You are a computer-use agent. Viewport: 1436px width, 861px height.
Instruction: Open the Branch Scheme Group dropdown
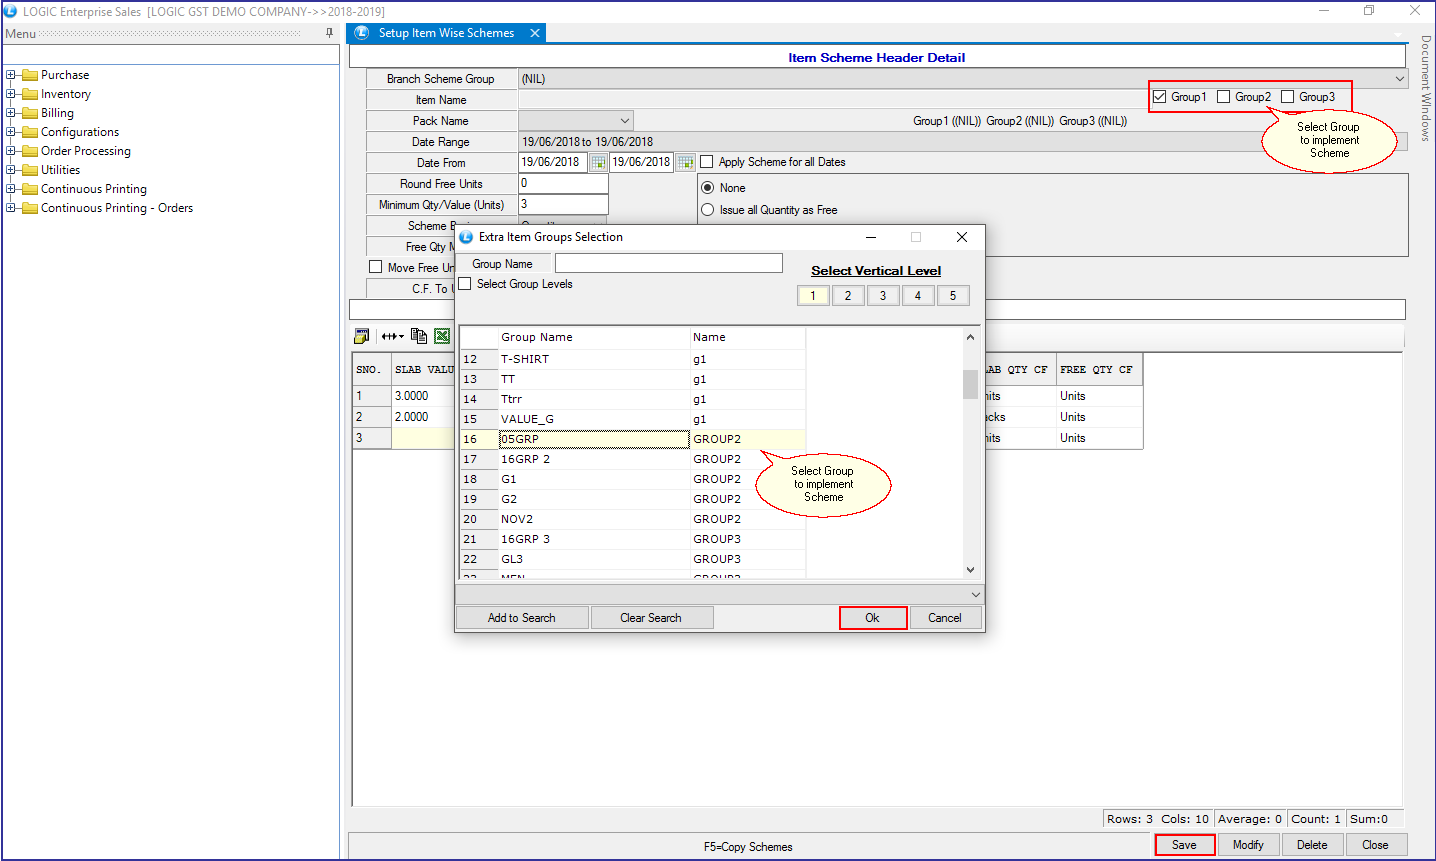(1399, 79)
